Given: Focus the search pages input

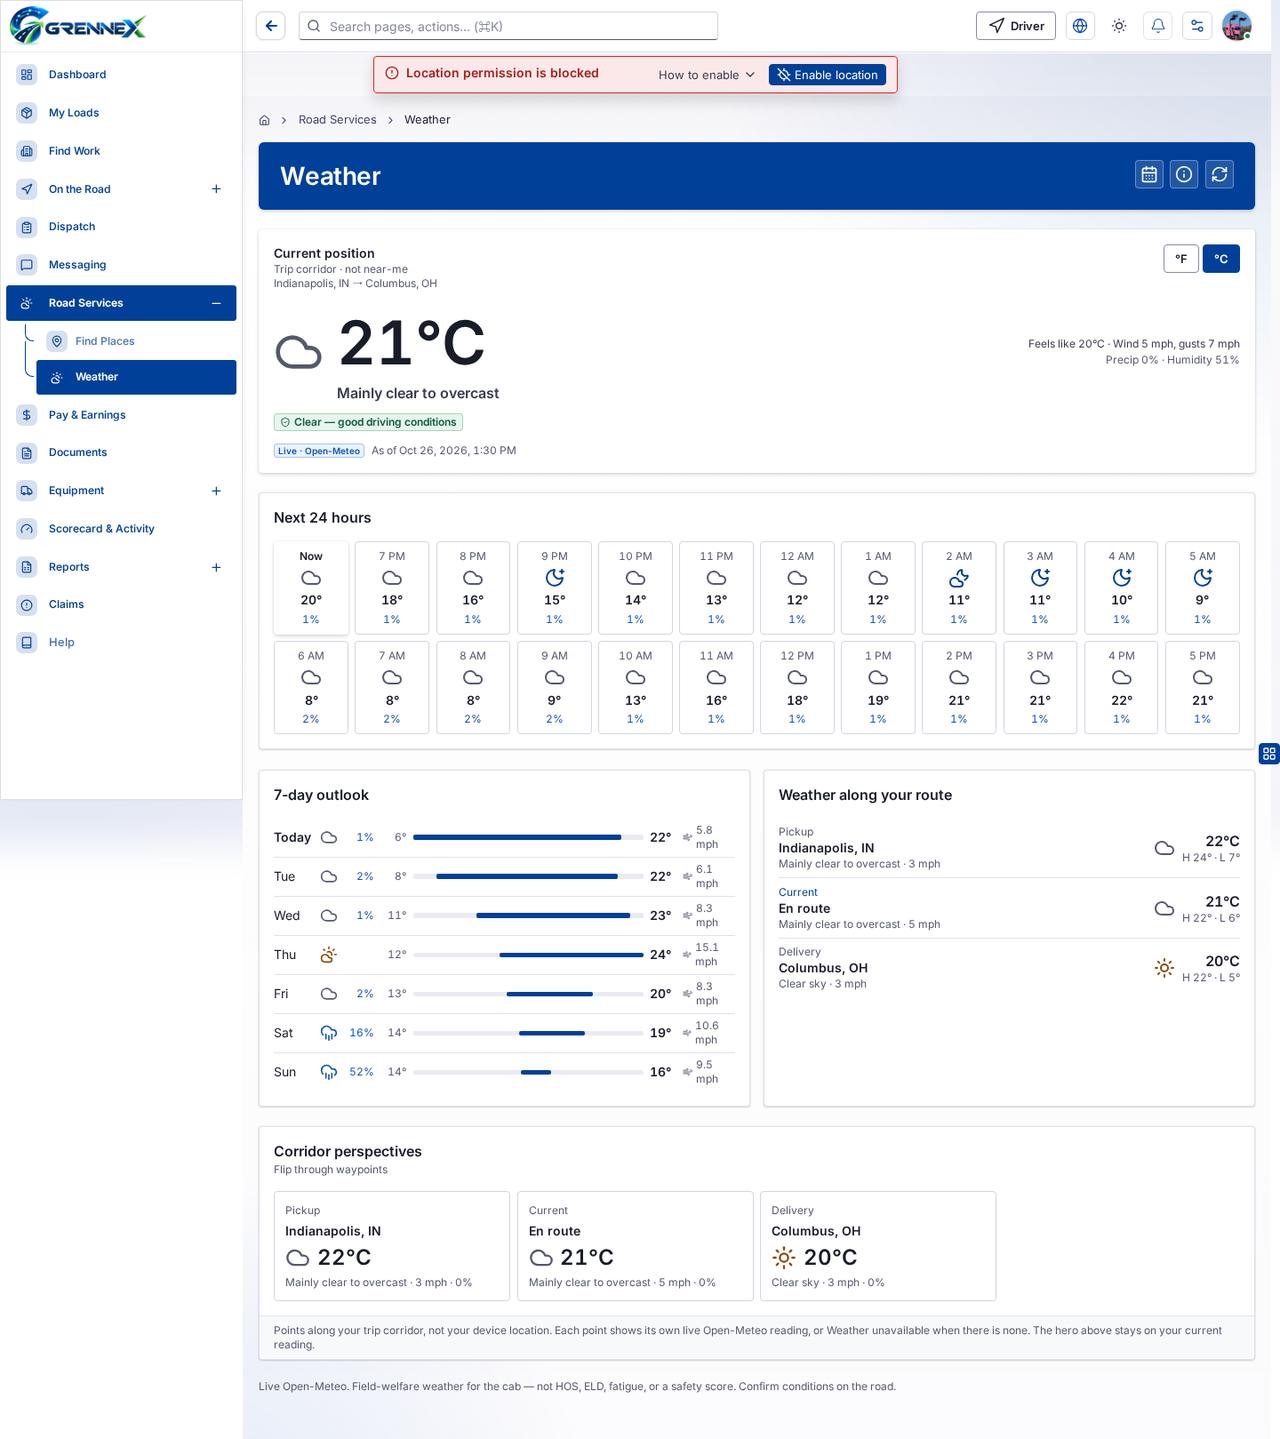Looking at the screenshot, I should [508, 26].
